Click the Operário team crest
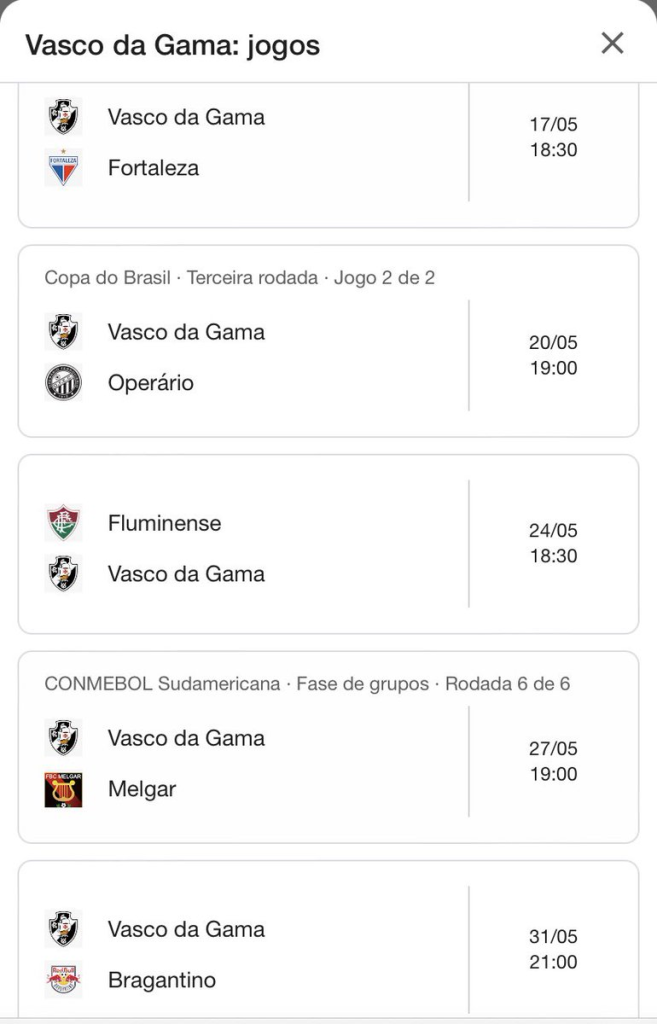Screen dimensions: 657x1024 [64, 383]
